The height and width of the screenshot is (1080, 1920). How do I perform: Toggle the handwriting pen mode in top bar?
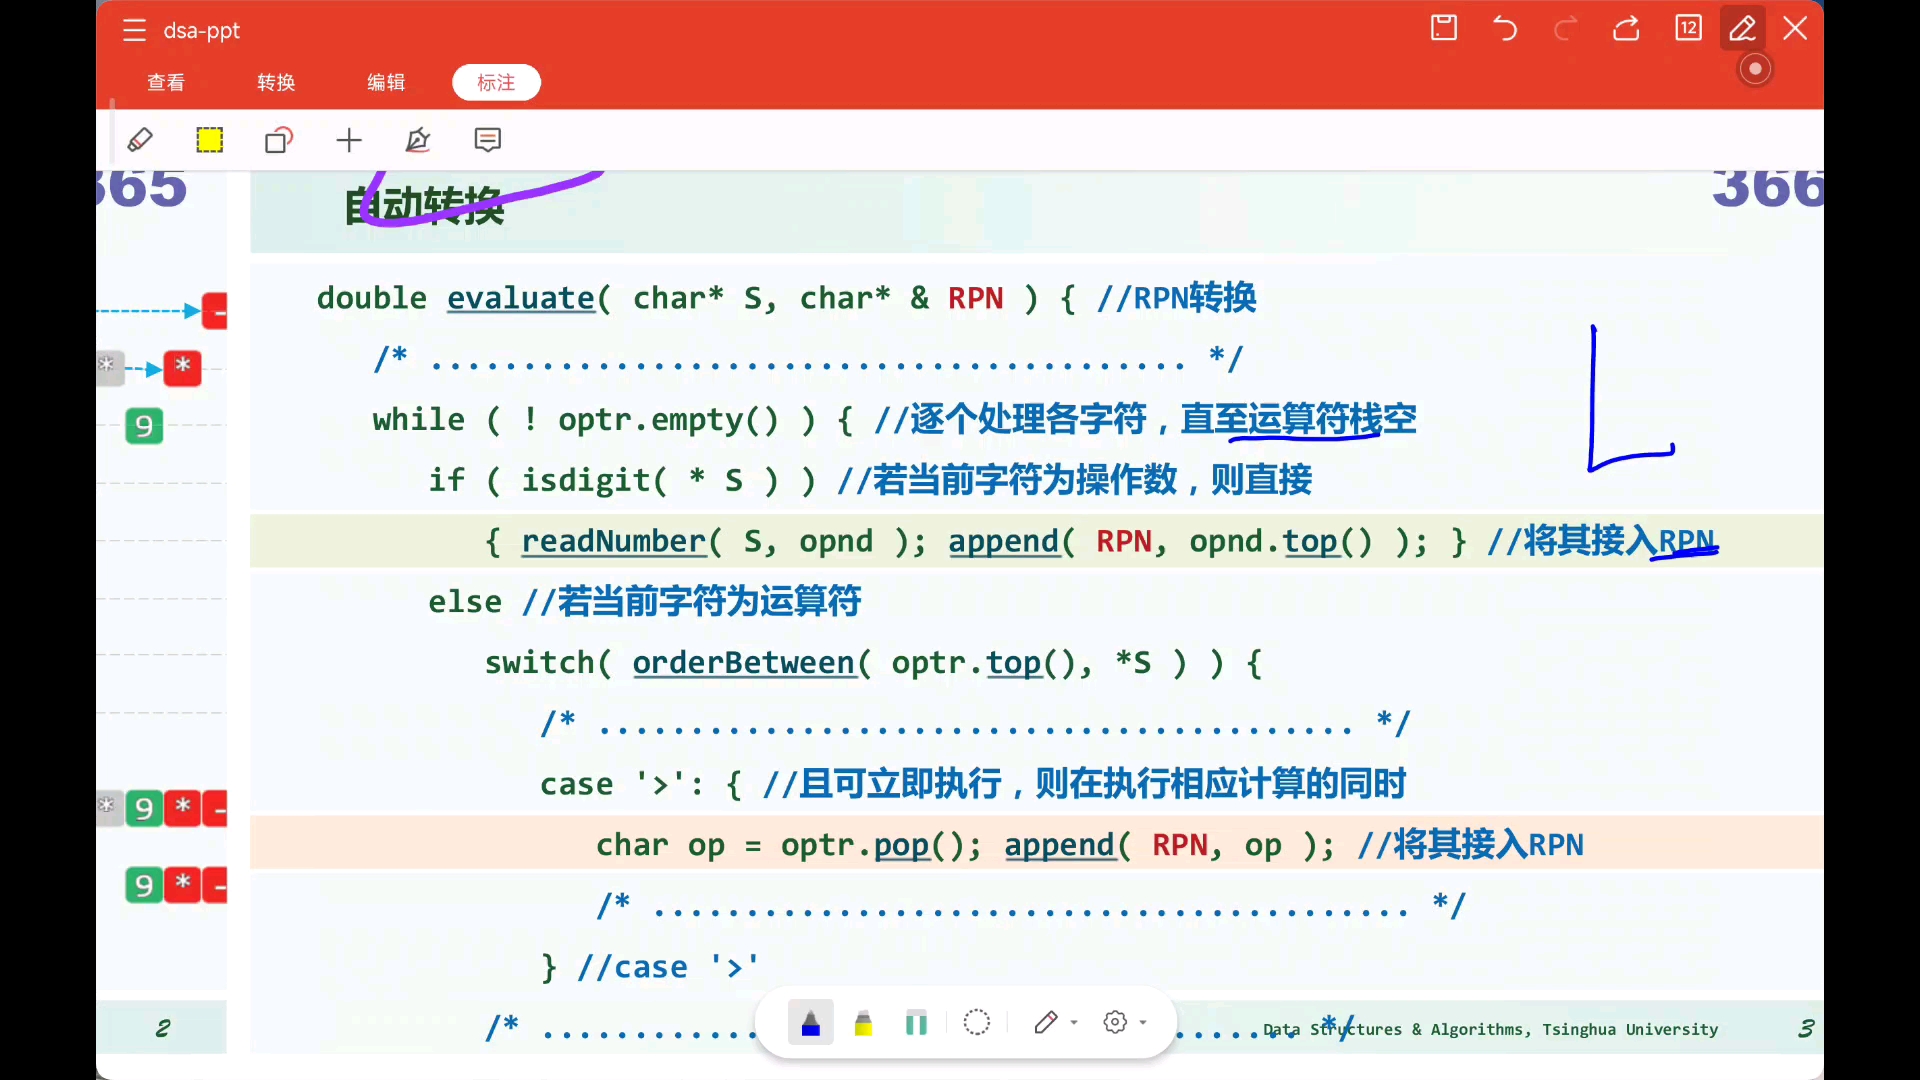pyautogui.click(x=1742, y=28)
